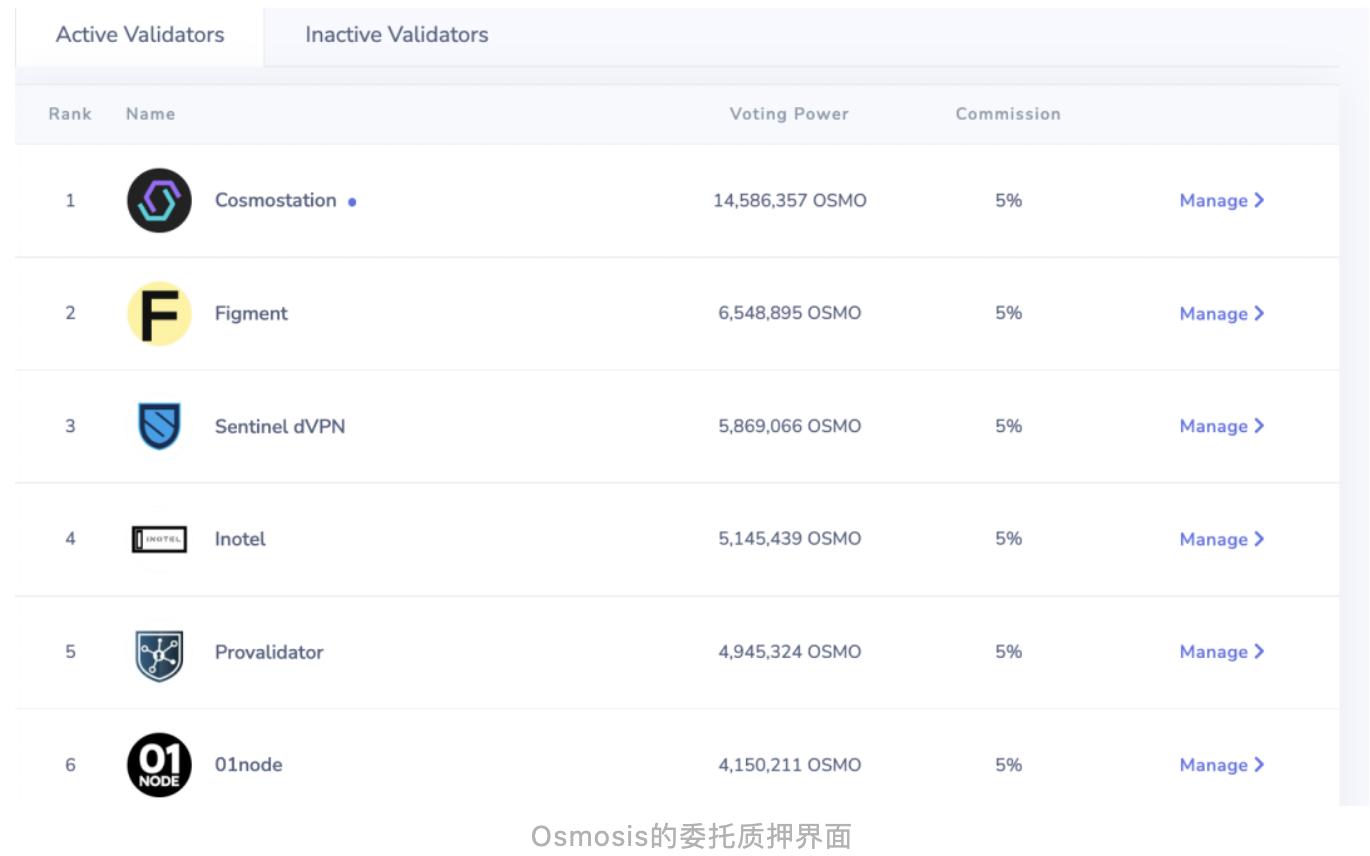Sort validators by Voting Power column

tap(789, 114)
